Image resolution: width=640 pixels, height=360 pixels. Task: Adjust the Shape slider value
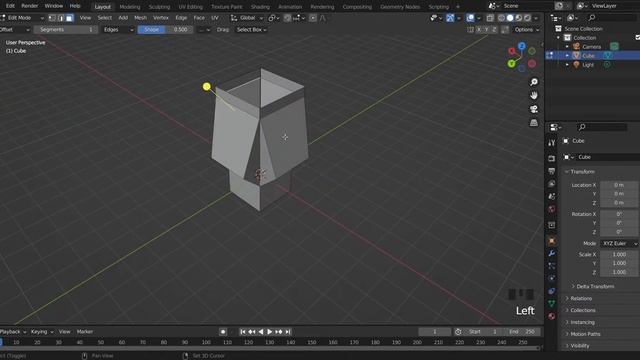click(x=164, y=30)
